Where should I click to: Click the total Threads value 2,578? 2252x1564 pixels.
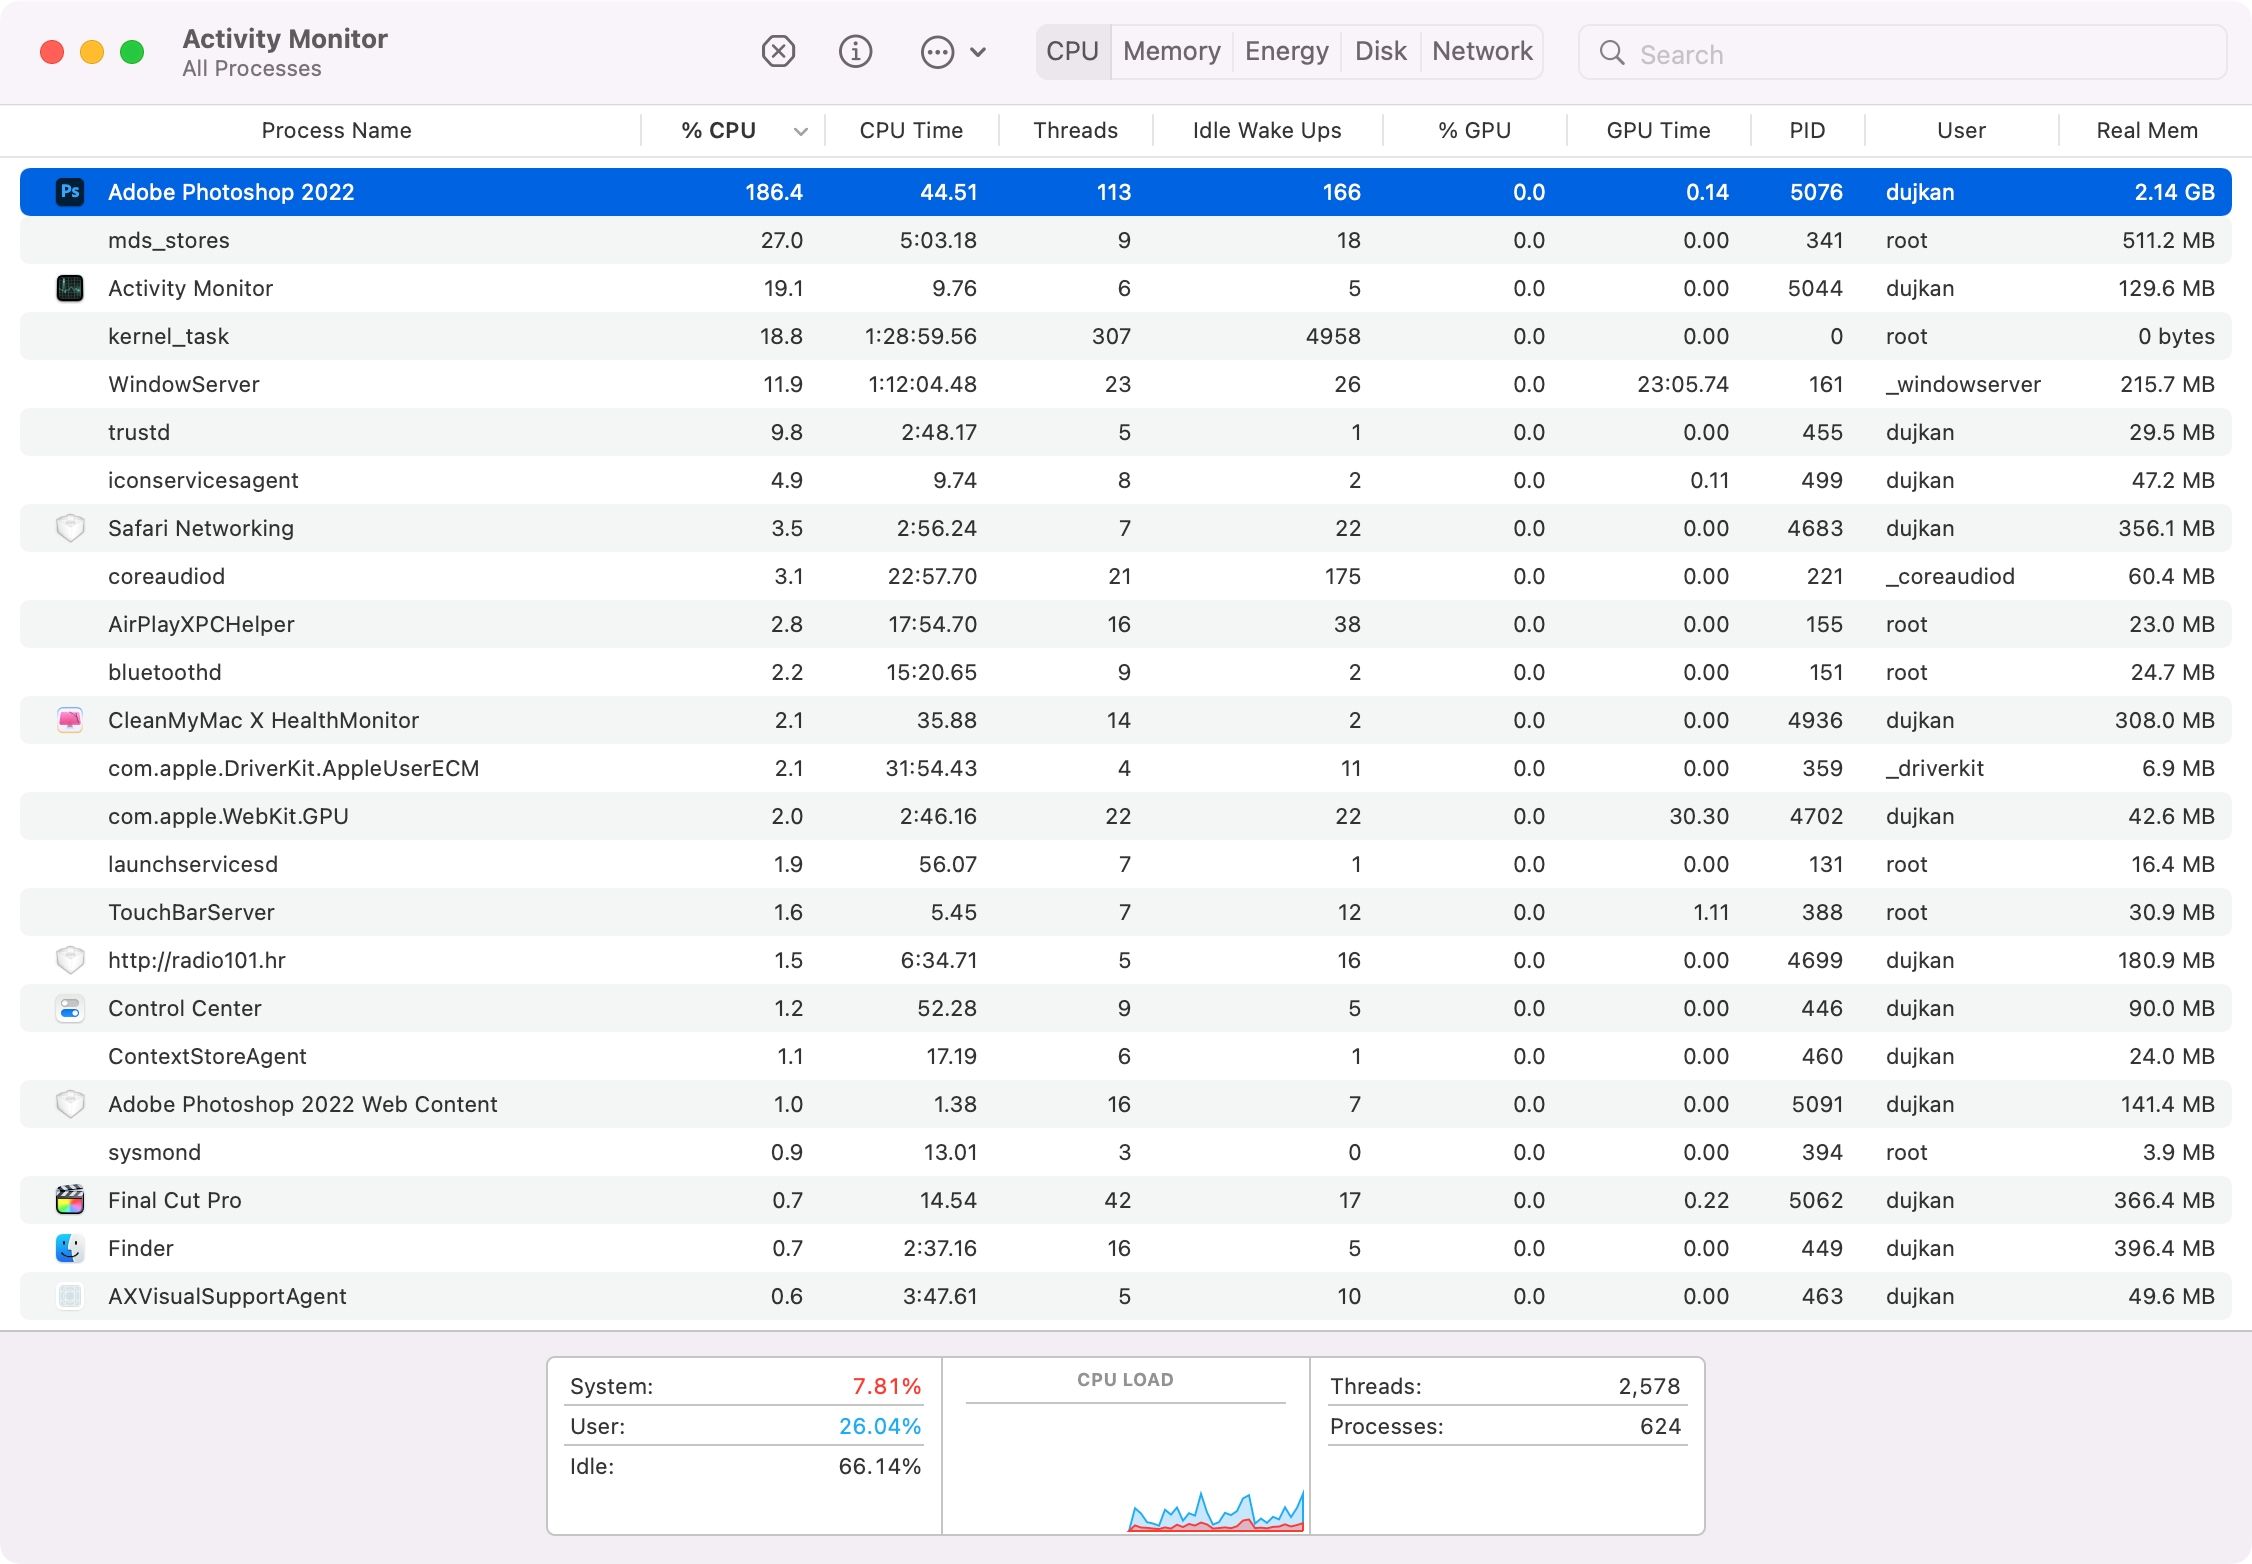click(x=1649, y=1386)
